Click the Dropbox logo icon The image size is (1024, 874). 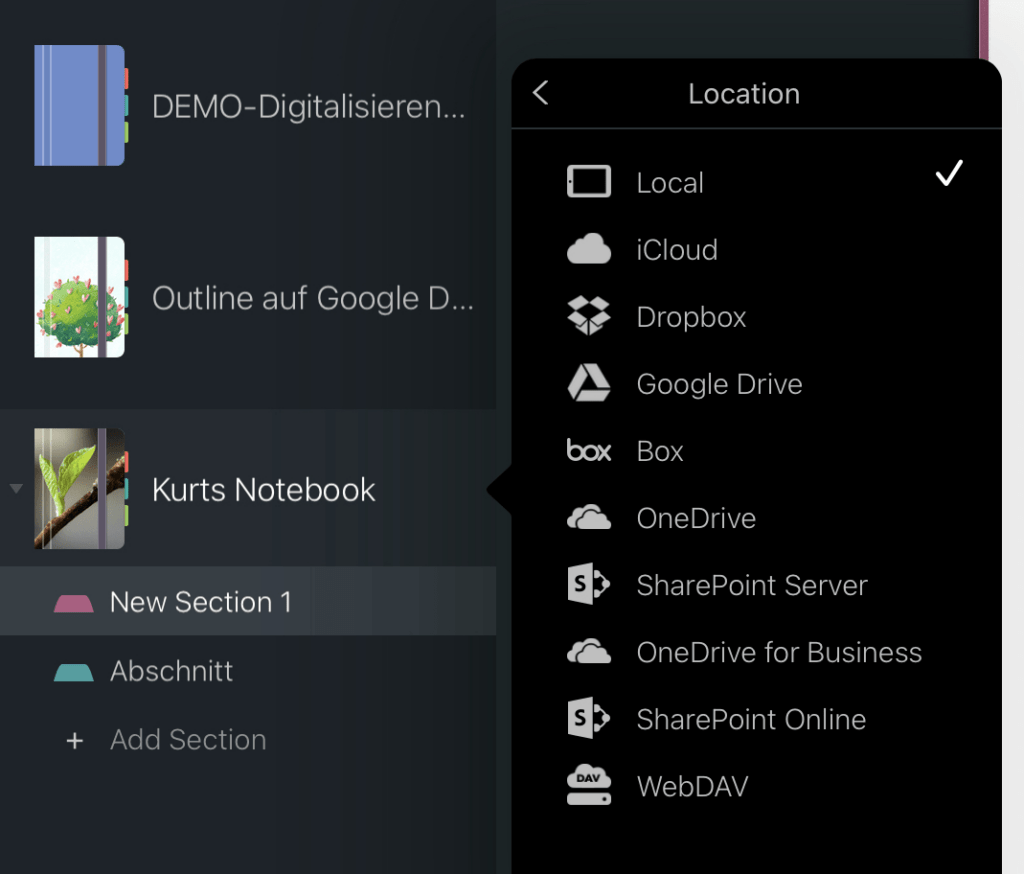(x=588, y=316)
